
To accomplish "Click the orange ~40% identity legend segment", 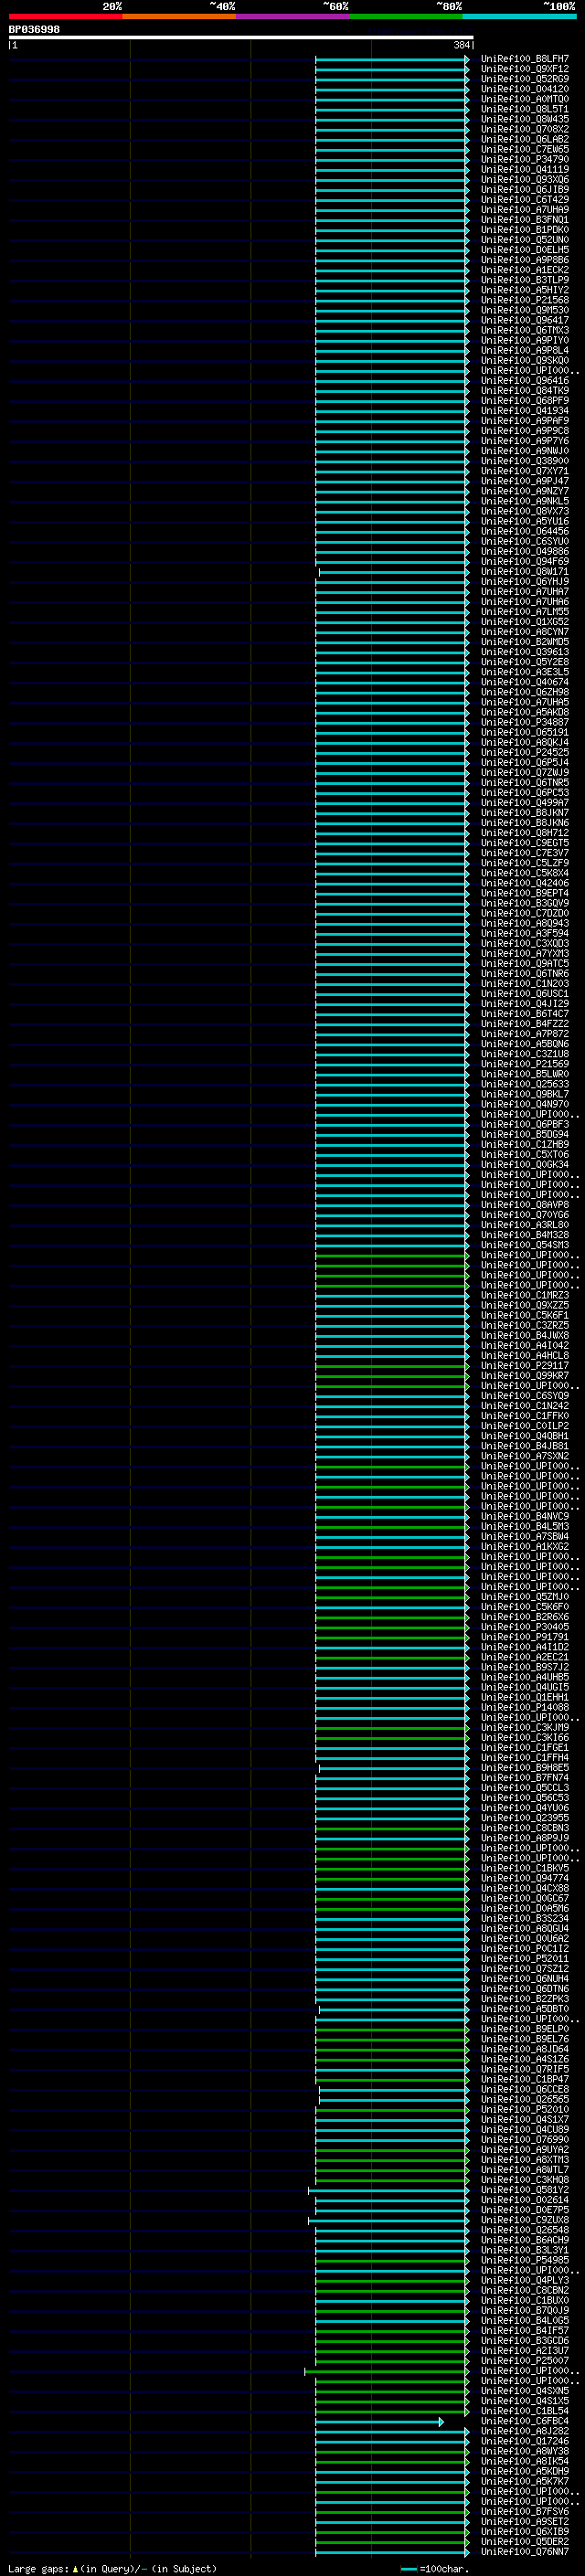I will click(179, 16).
